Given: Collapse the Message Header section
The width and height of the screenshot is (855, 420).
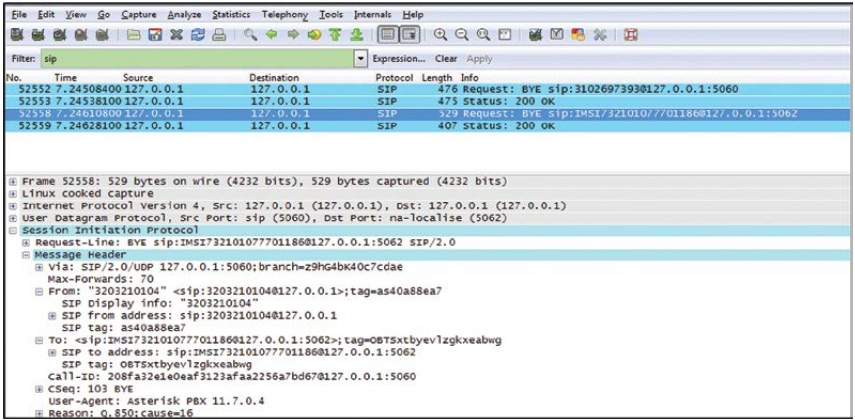Looking at the screenshot, I should (26, 254).
